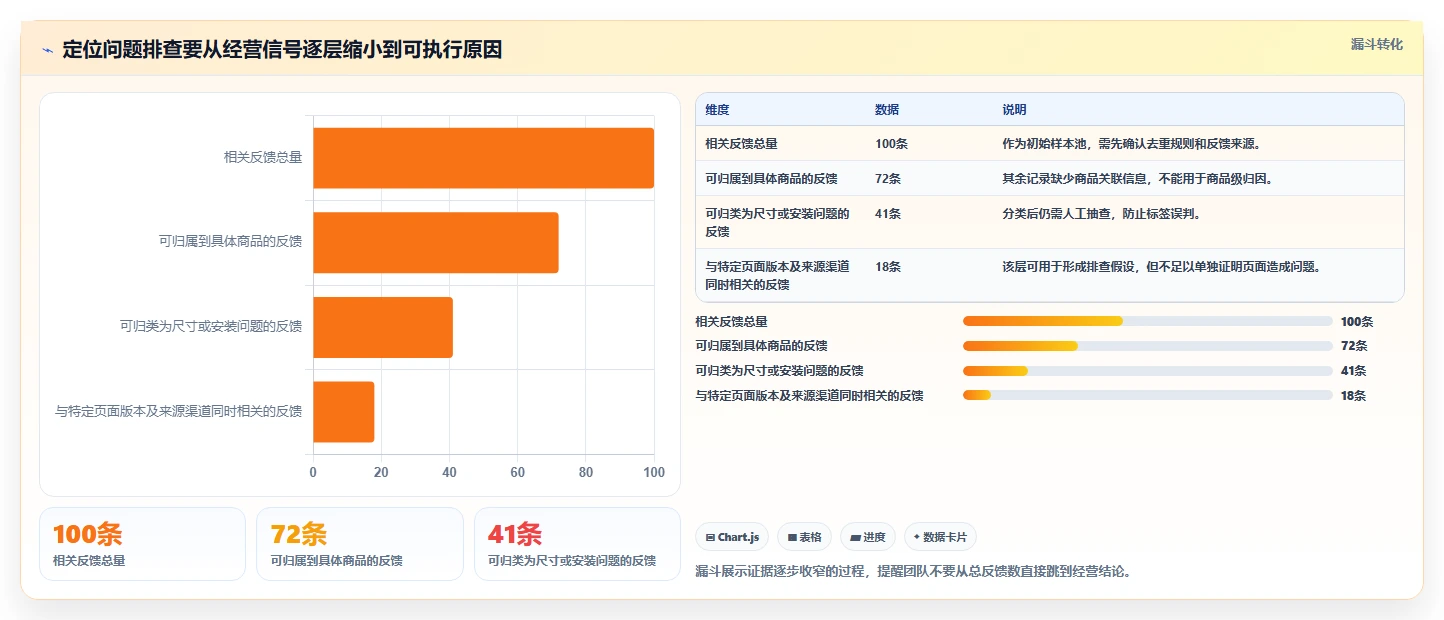Click the x-axis tick 20
Image resolution: width=1444 pixels, height=620 pixels.
[x=381, y=473]
